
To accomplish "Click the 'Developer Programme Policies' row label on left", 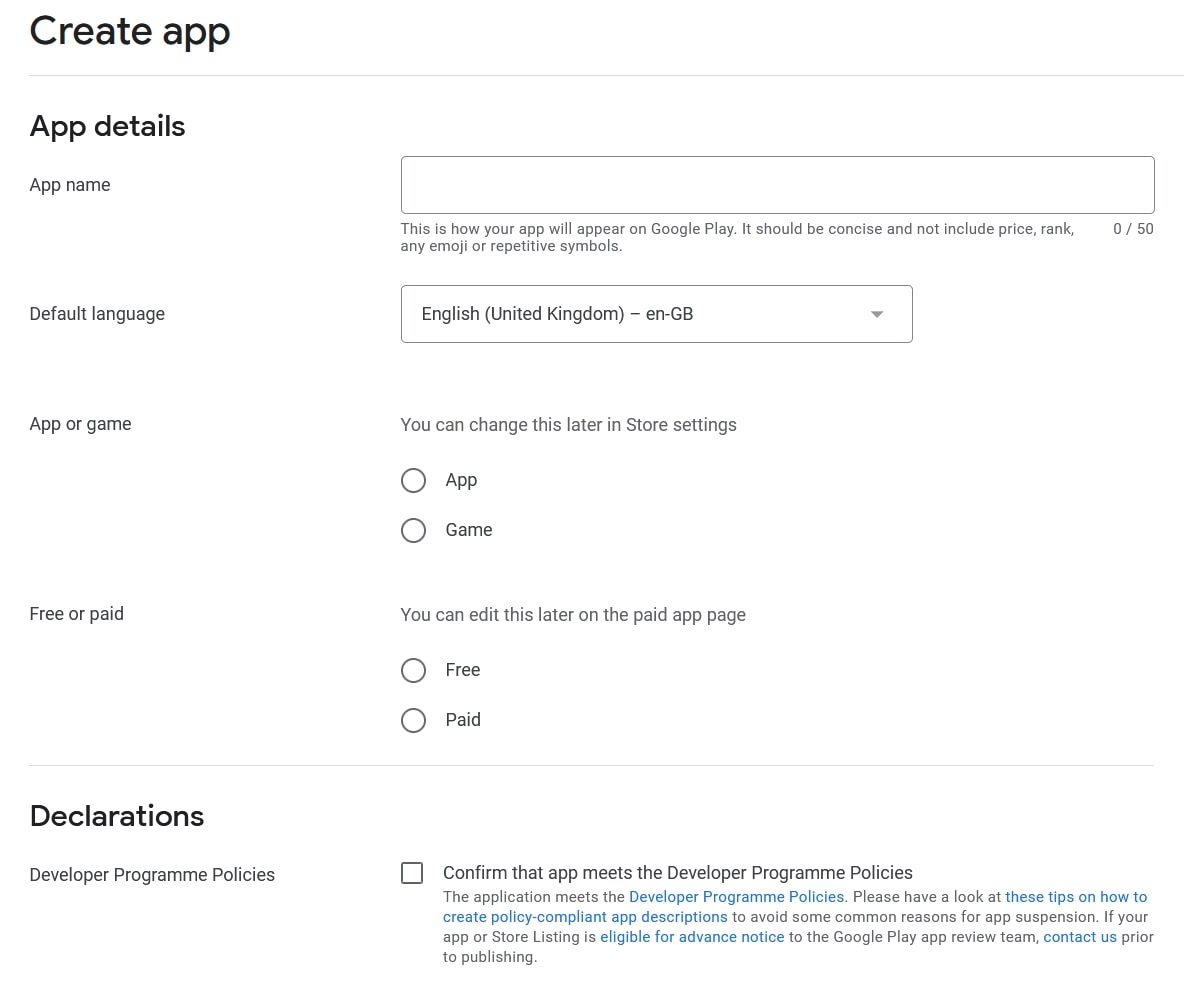I will (x=152, y=875).
